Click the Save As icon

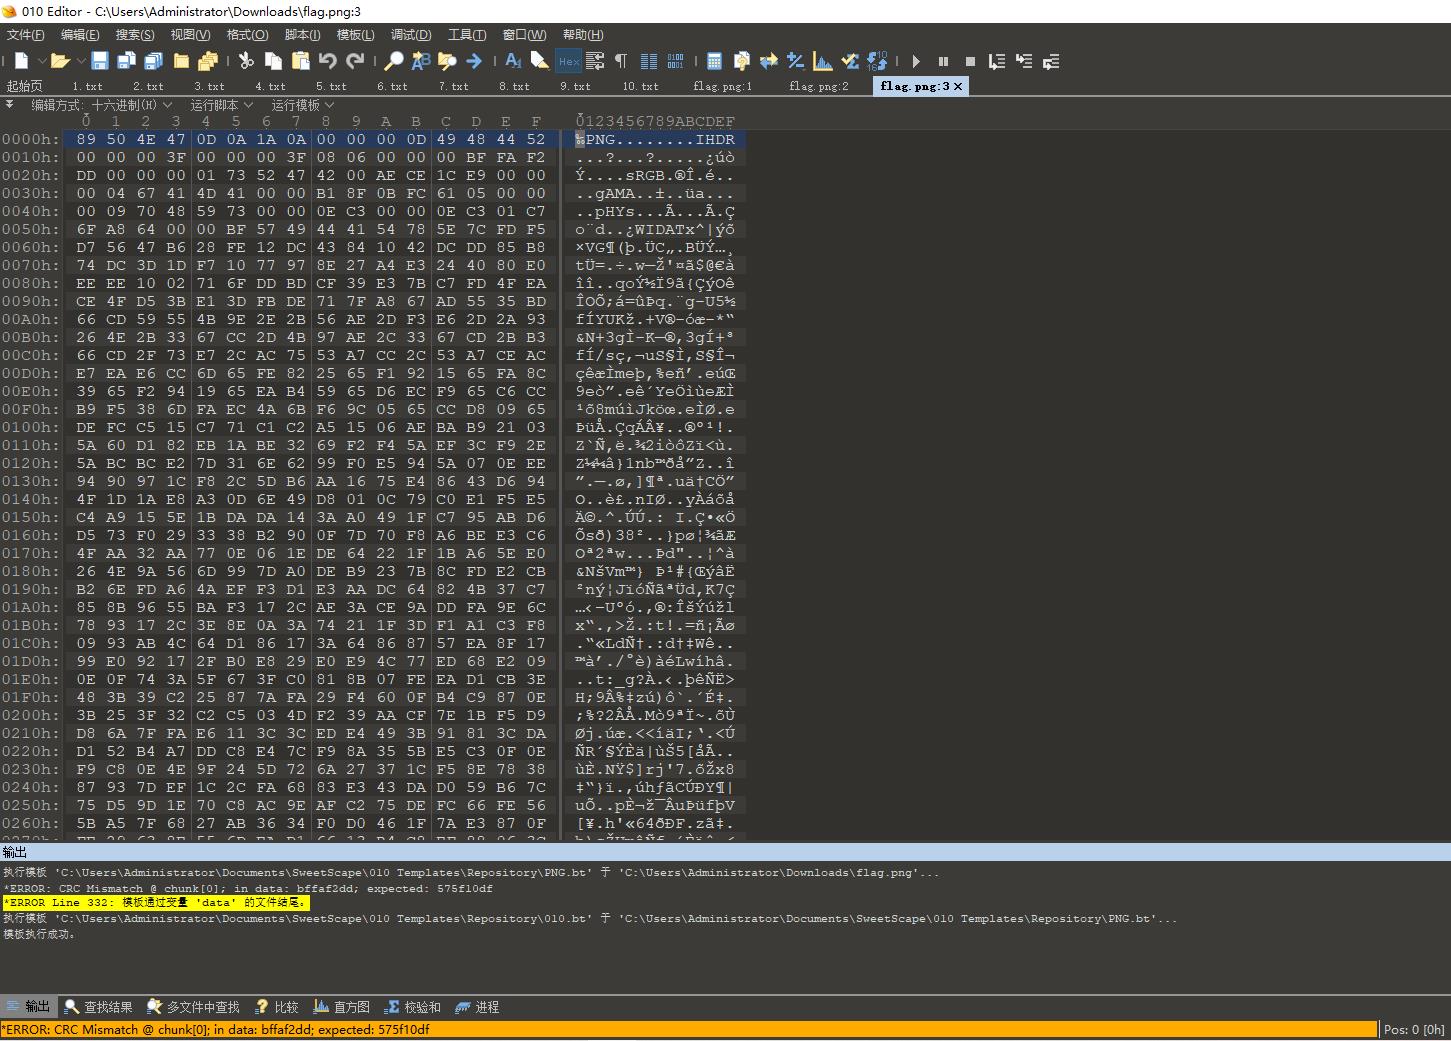126,61
